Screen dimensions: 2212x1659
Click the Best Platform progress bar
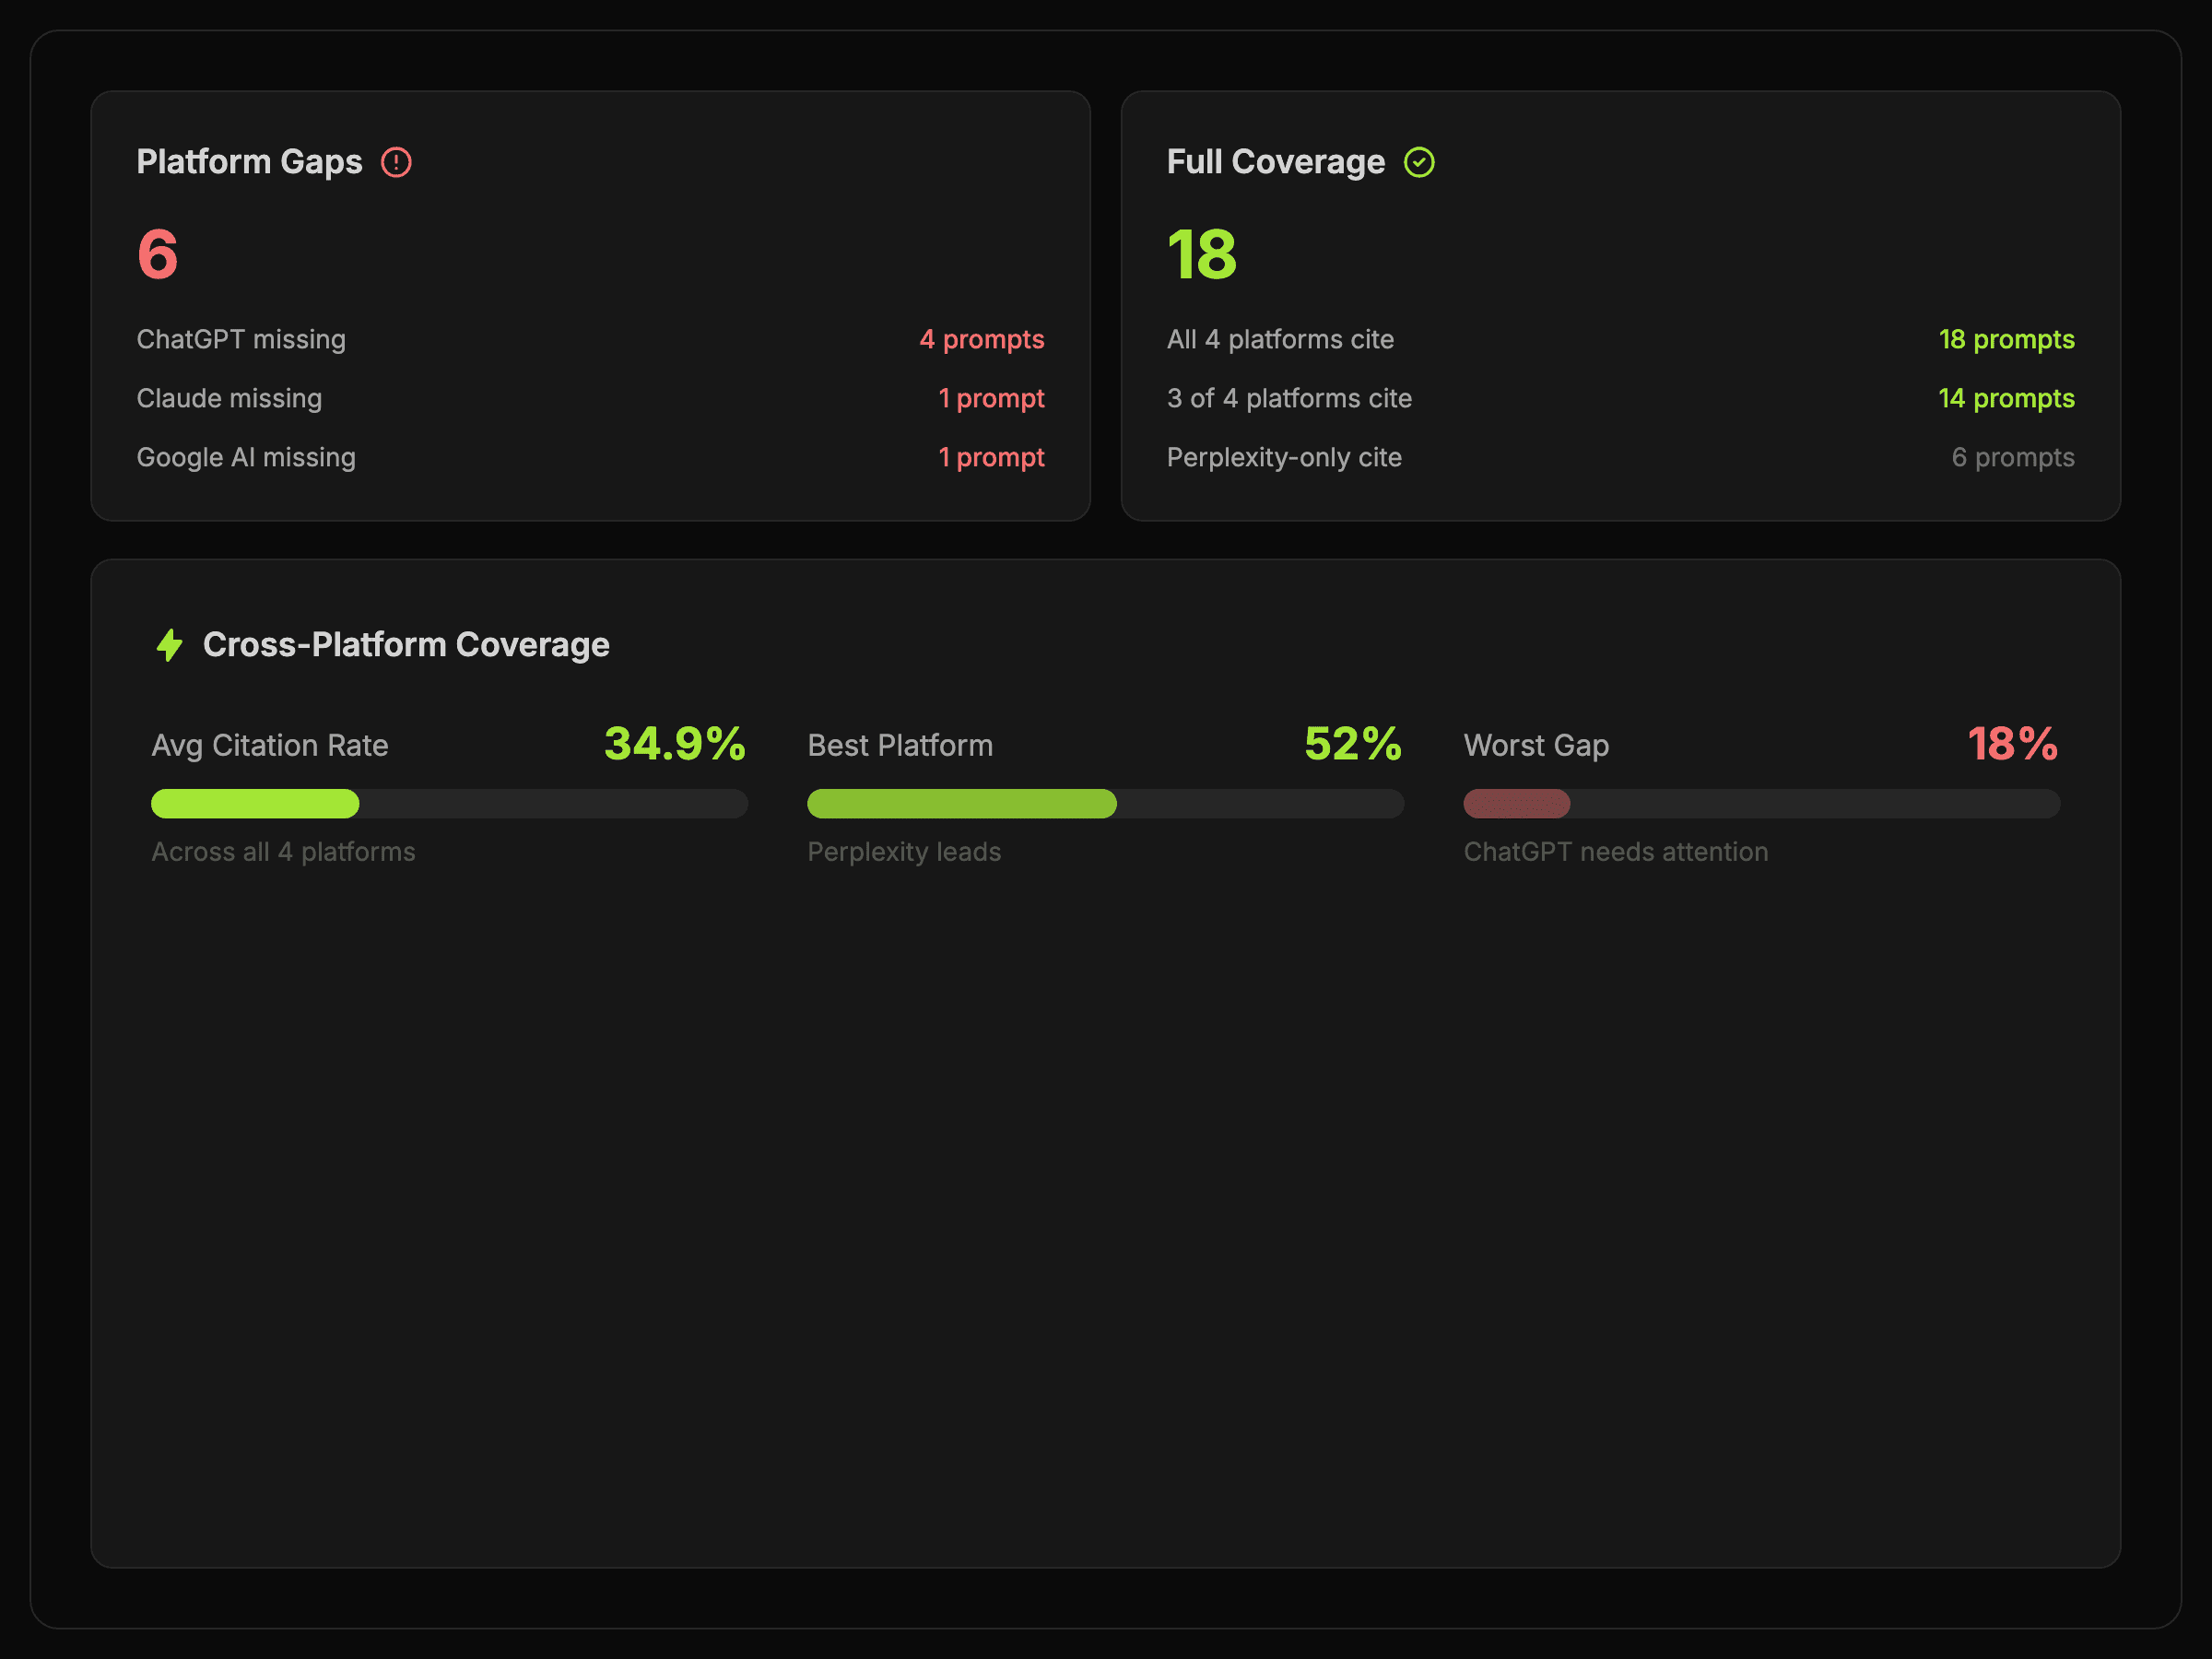click(x=1105, y=804)
